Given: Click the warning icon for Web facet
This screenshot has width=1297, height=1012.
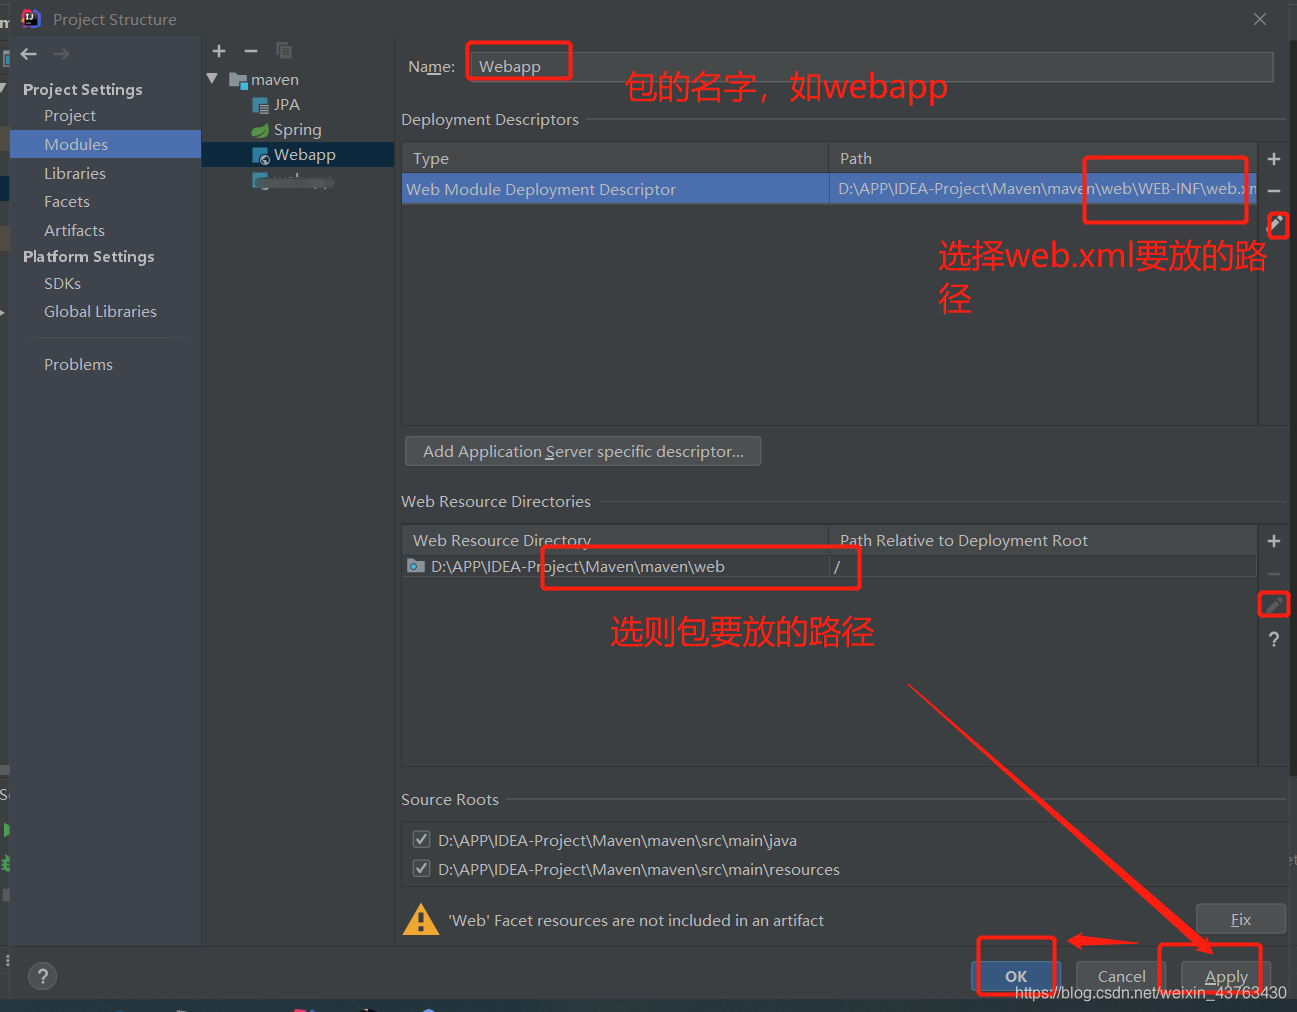Looking at the screenshot, I should 421,919.
